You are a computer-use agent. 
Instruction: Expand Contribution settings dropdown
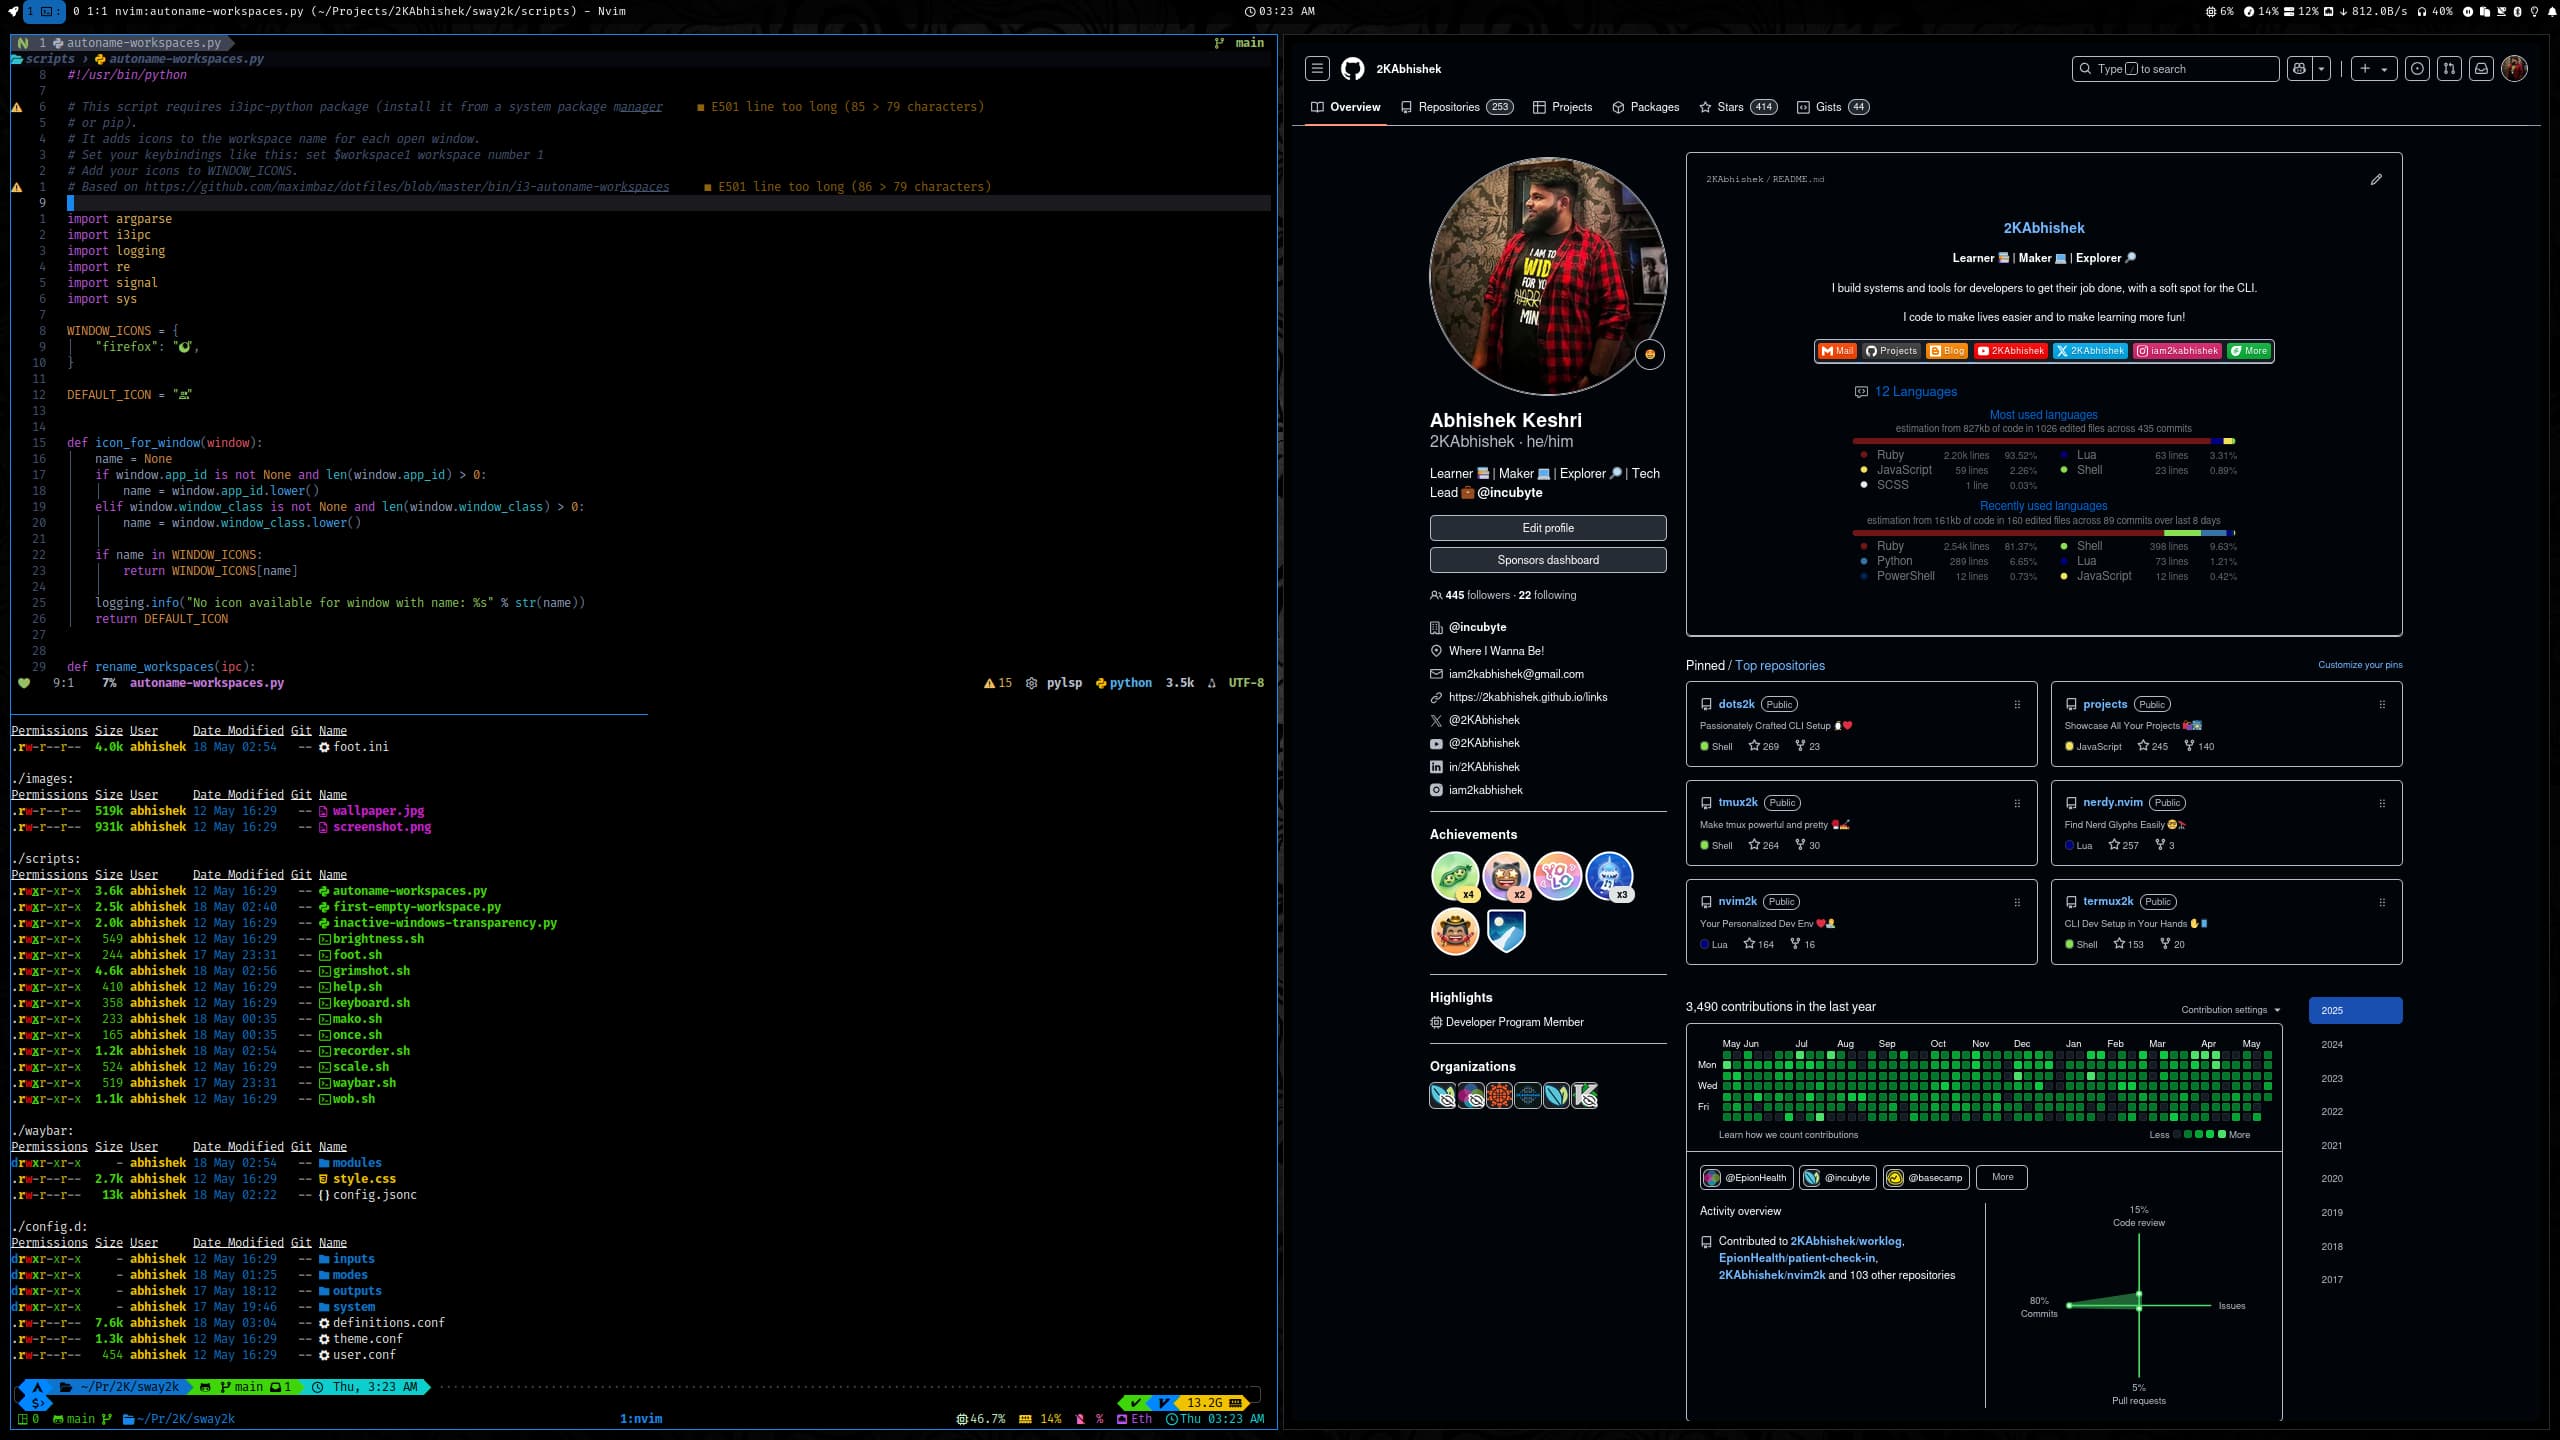2231,1010
